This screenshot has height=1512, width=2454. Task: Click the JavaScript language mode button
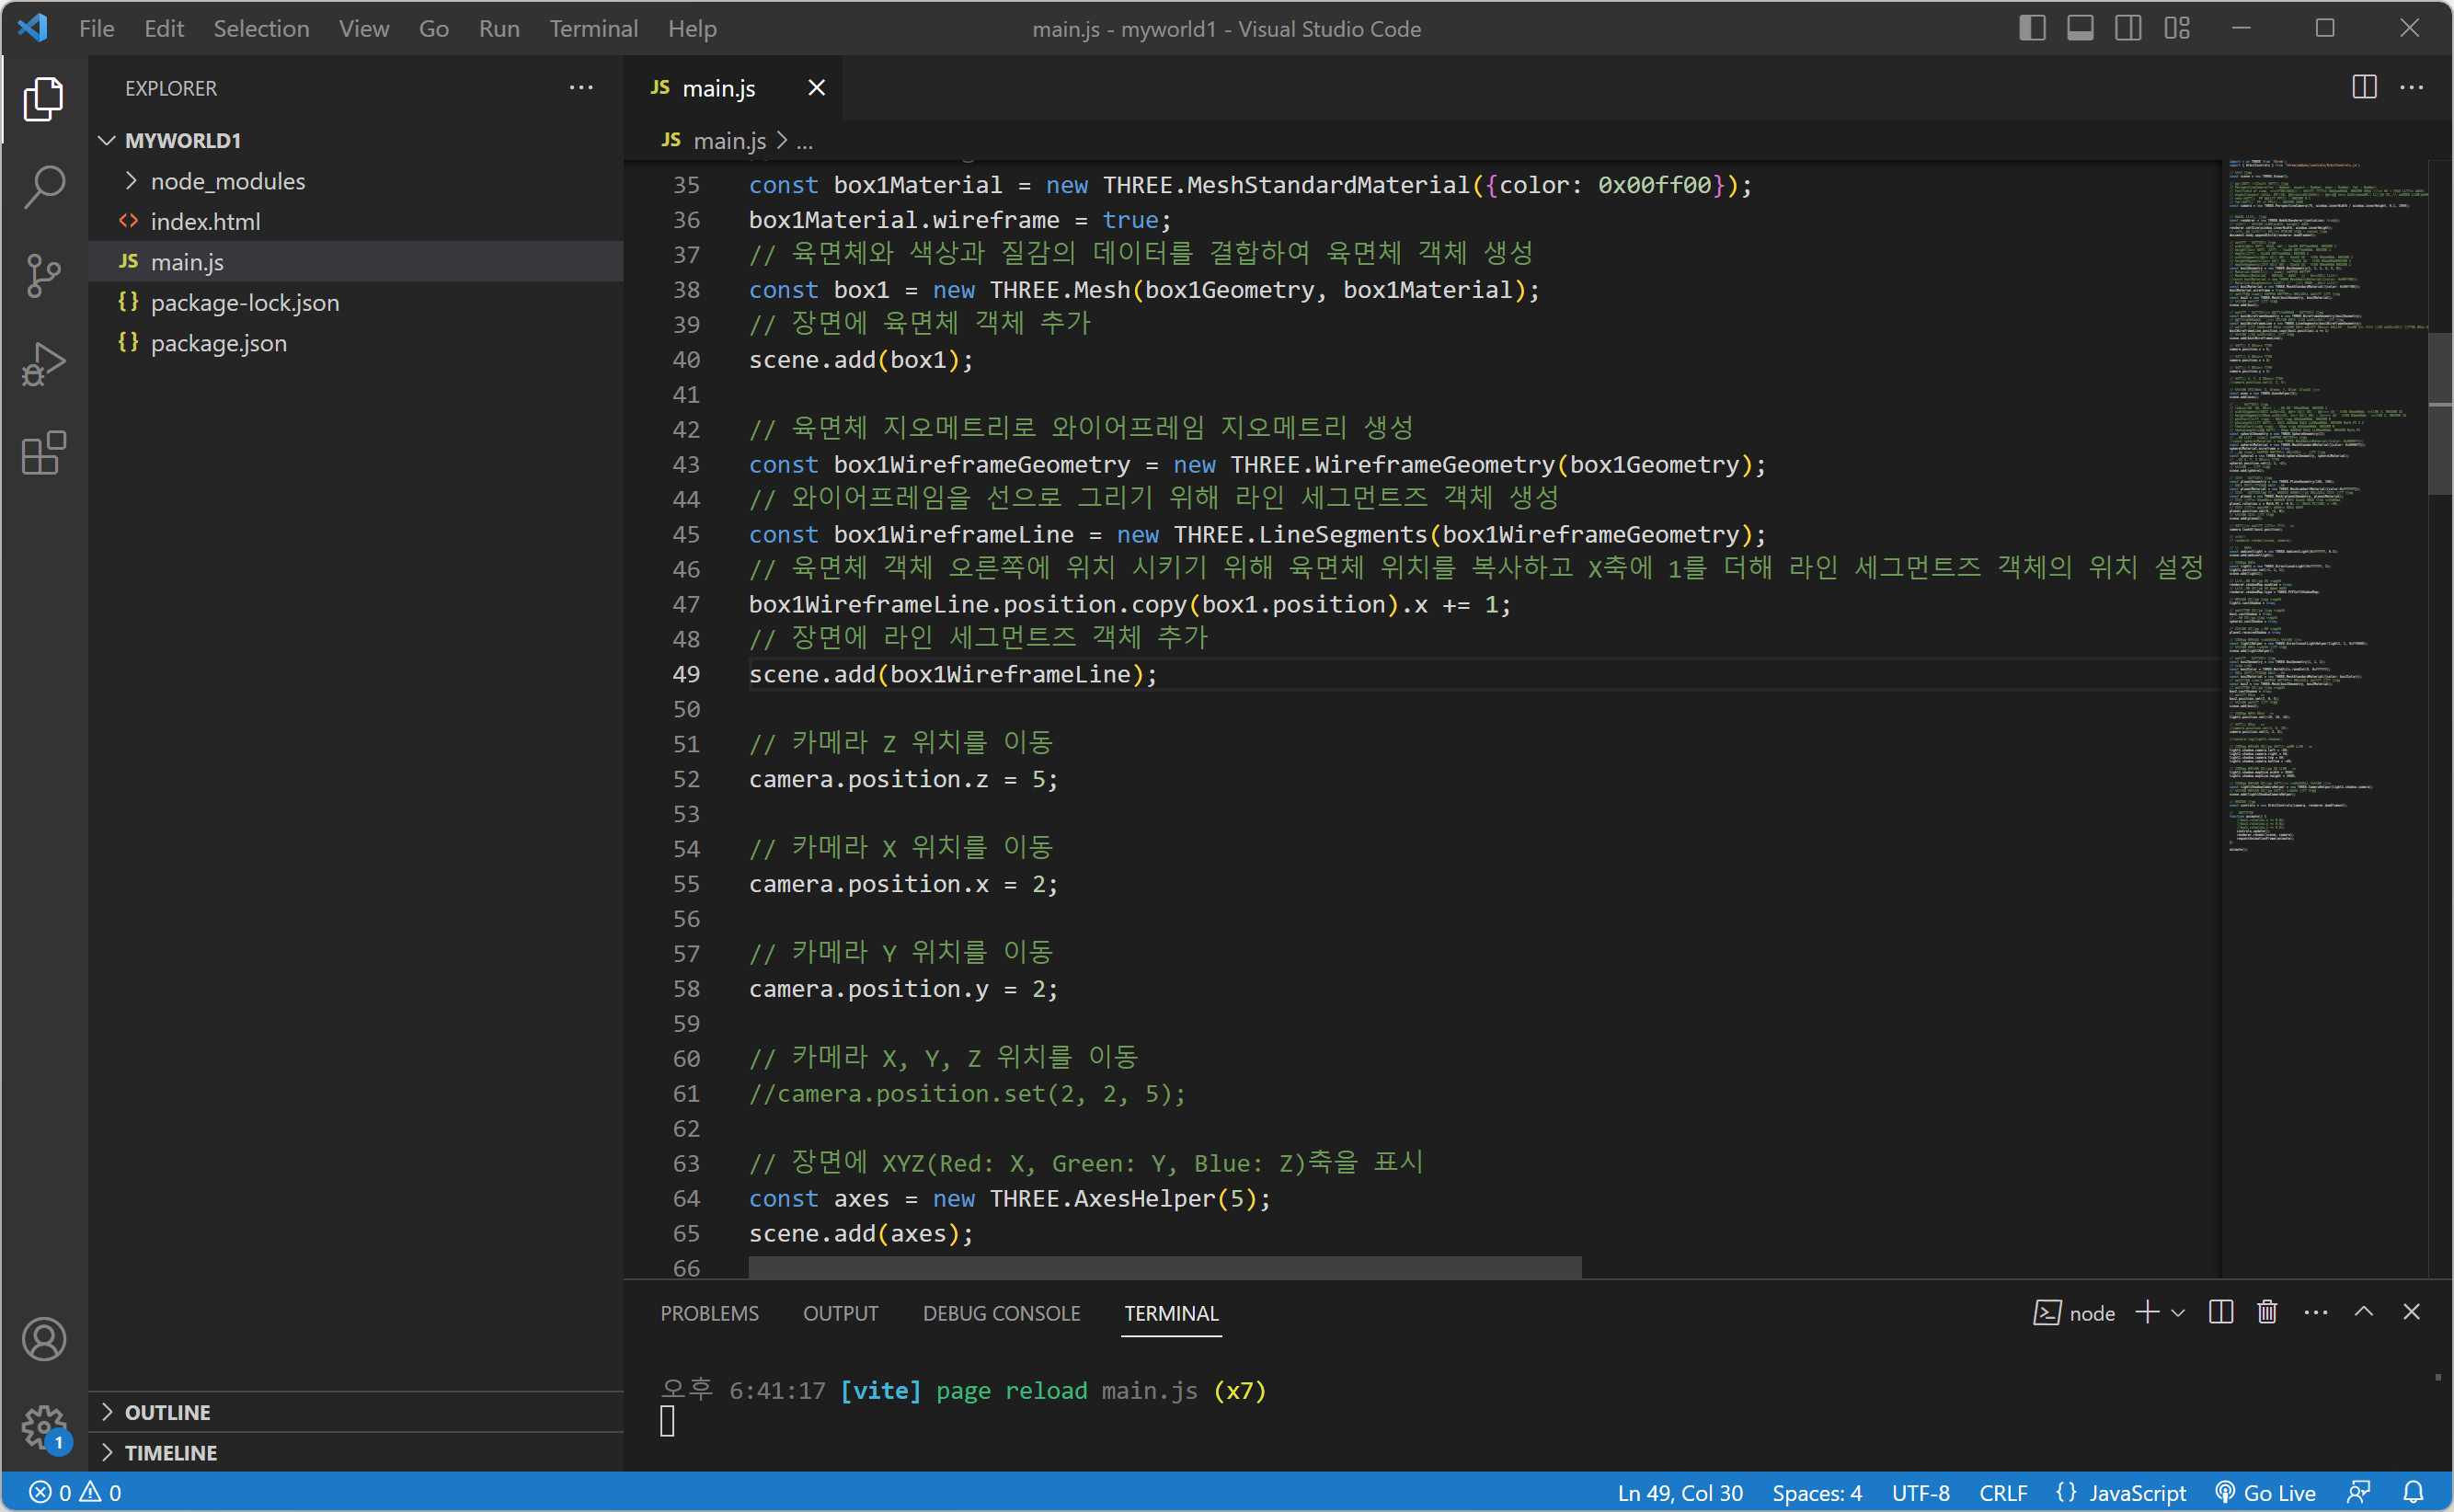(2136, 1492)
